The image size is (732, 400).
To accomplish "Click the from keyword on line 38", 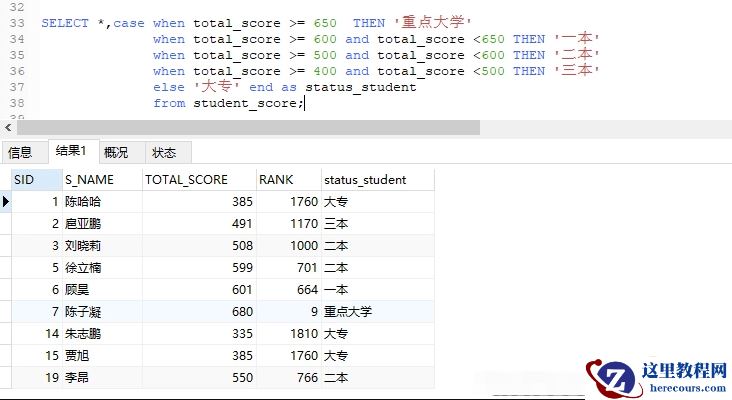I will point(169,103).
